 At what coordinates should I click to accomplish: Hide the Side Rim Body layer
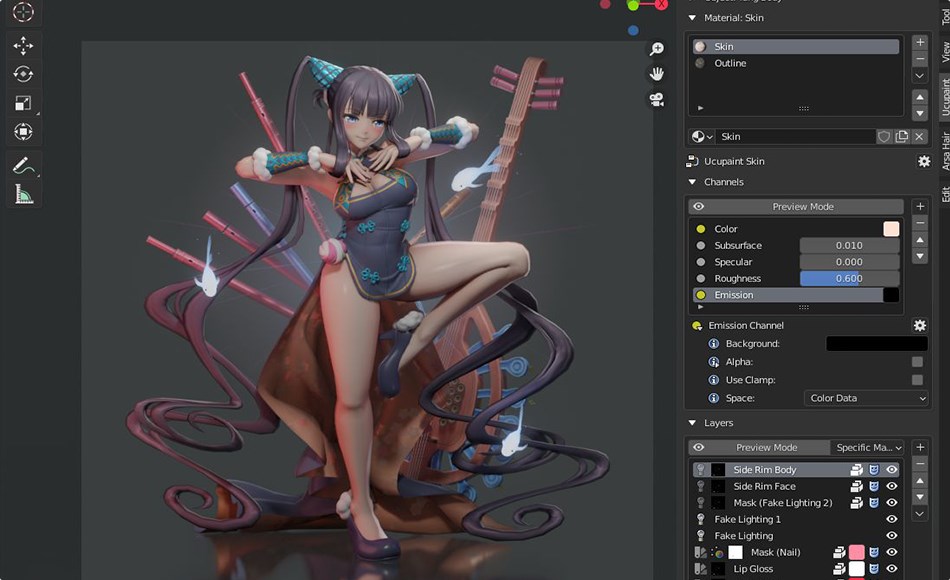pos(890,469)
